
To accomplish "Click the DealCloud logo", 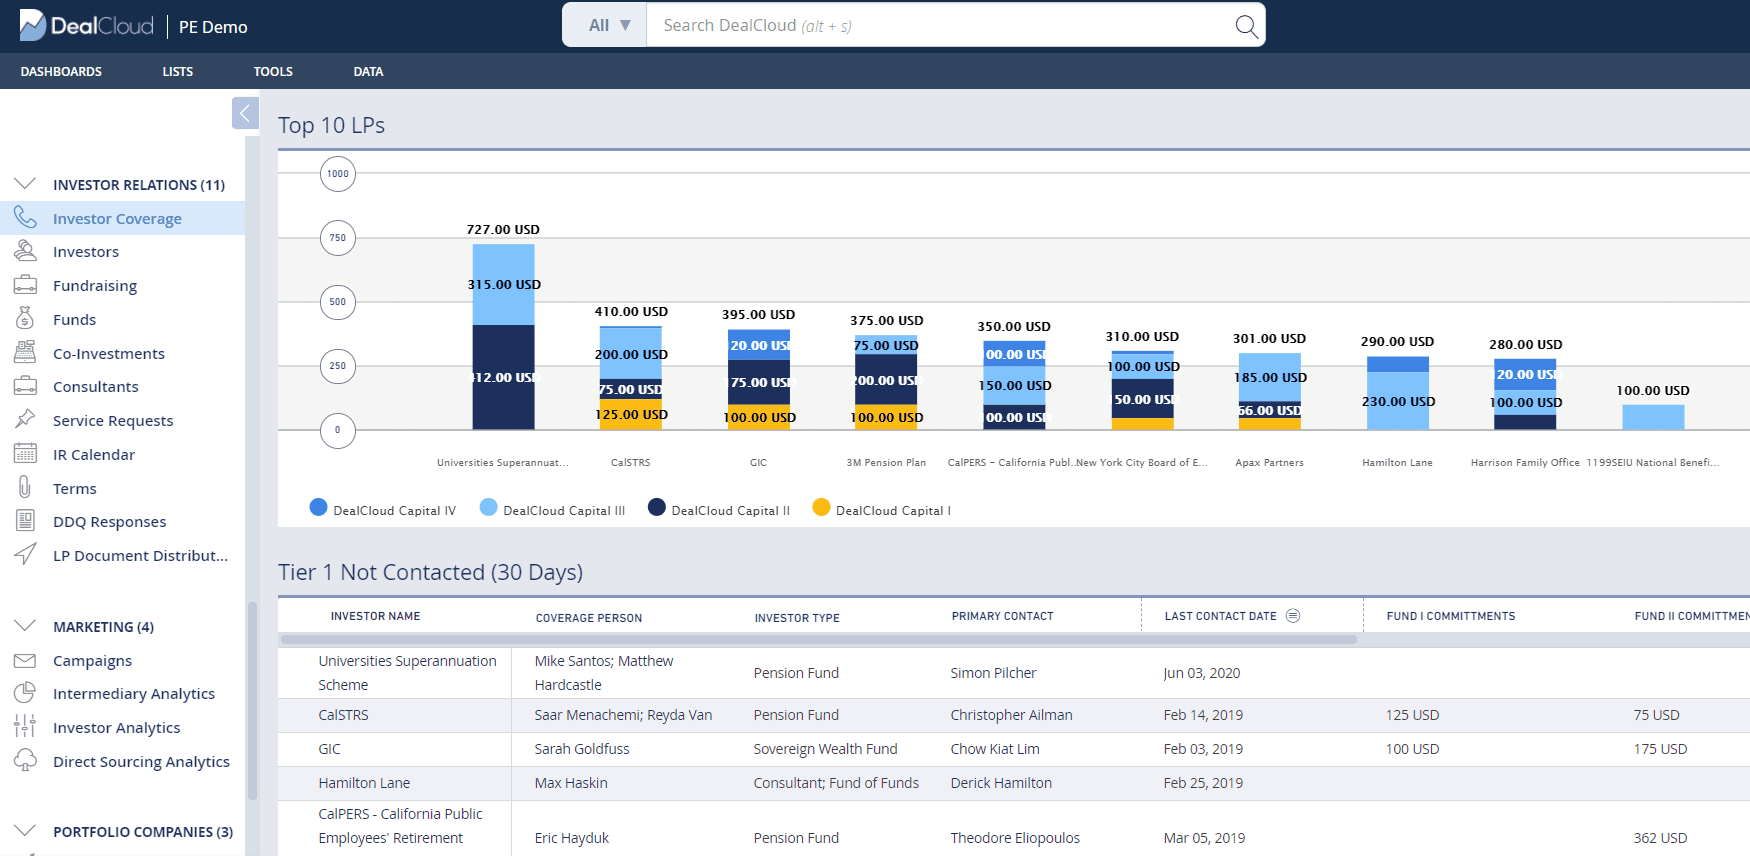I will coord(87,26).
